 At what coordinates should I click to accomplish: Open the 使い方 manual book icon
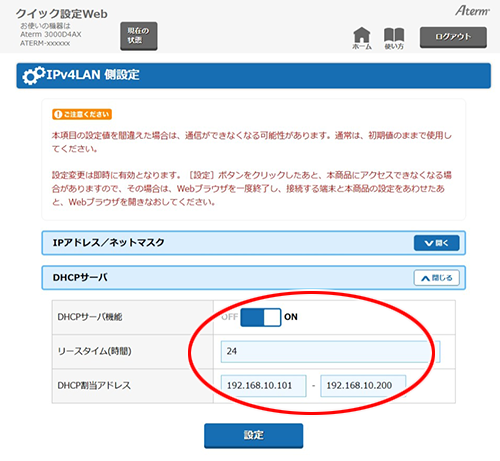click(394, 38)
